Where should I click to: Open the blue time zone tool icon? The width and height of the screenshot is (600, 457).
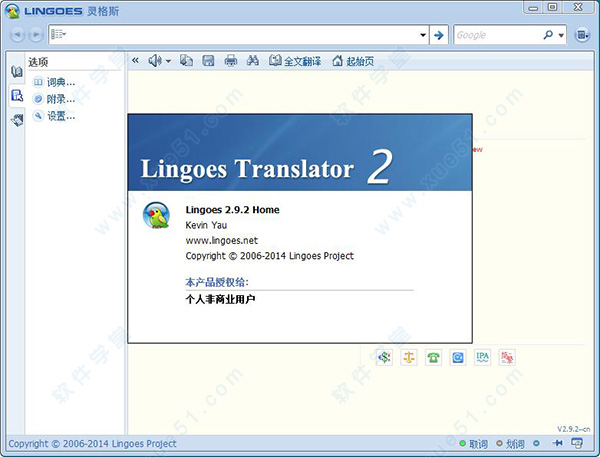458,357
